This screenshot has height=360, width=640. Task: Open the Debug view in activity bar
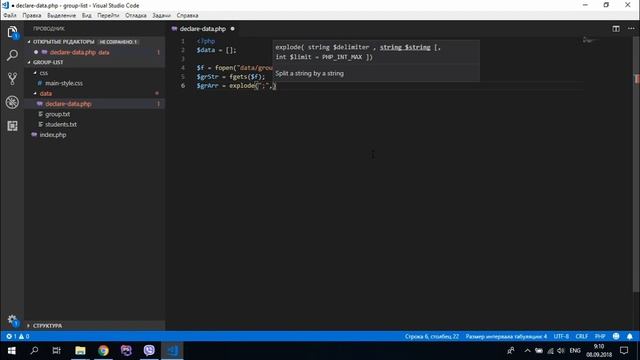(x=12, y=102)
